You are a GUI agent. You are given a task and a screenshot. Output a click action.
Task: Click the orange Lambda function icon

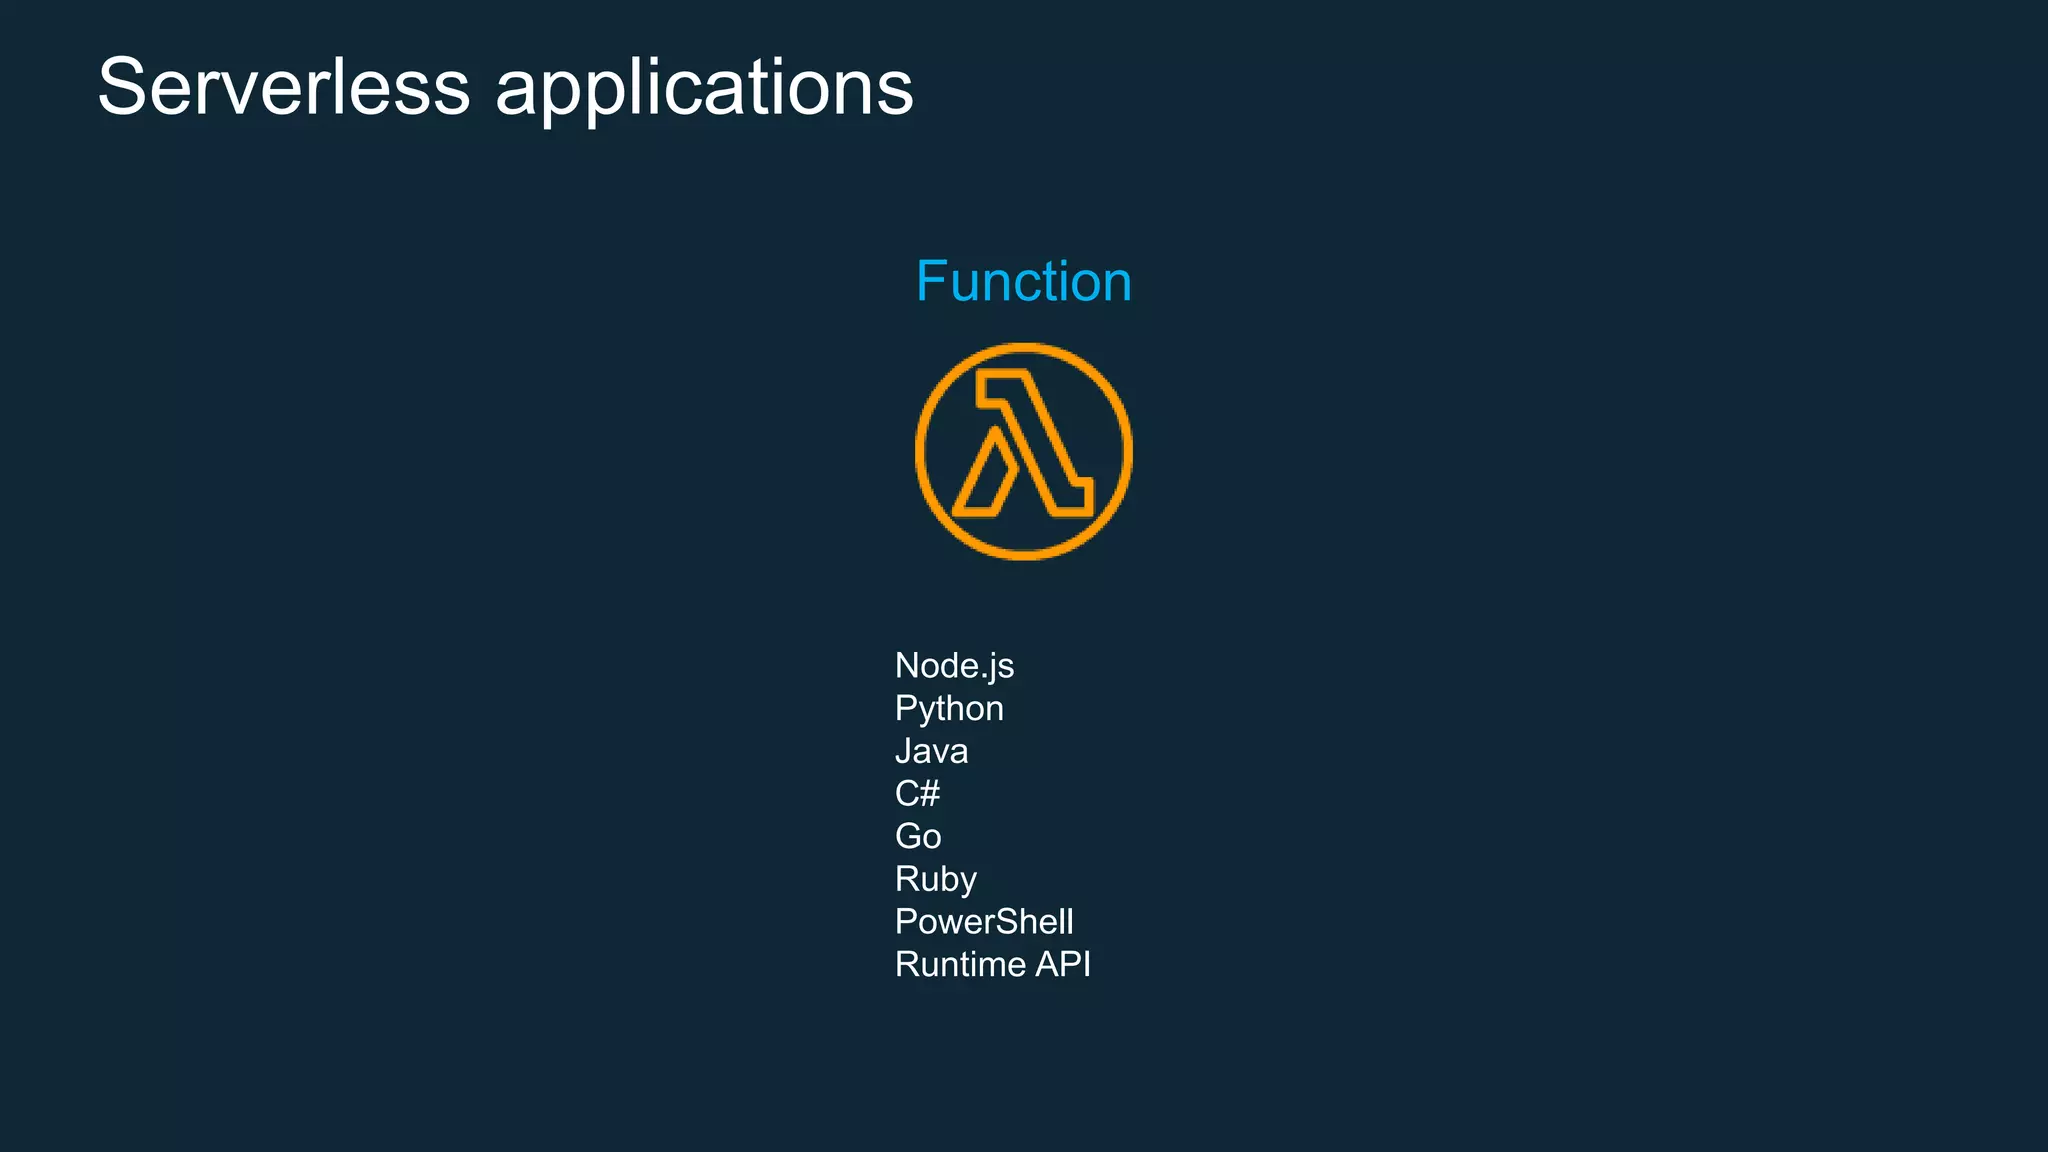click(1024, 451)
